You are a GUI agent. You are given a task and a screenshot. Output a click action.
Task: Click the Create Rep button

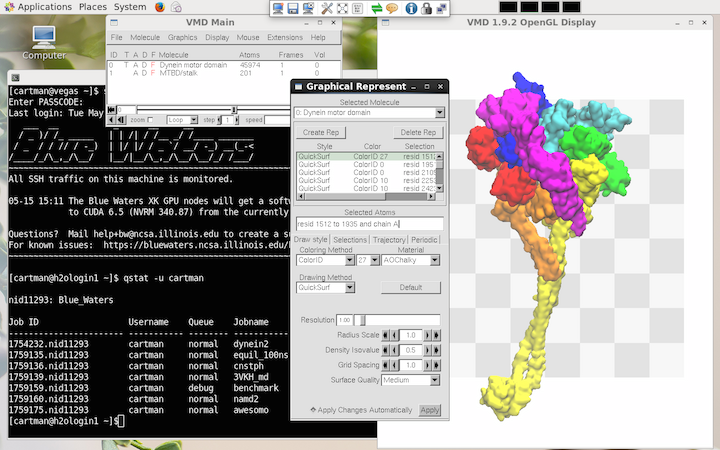321,132
